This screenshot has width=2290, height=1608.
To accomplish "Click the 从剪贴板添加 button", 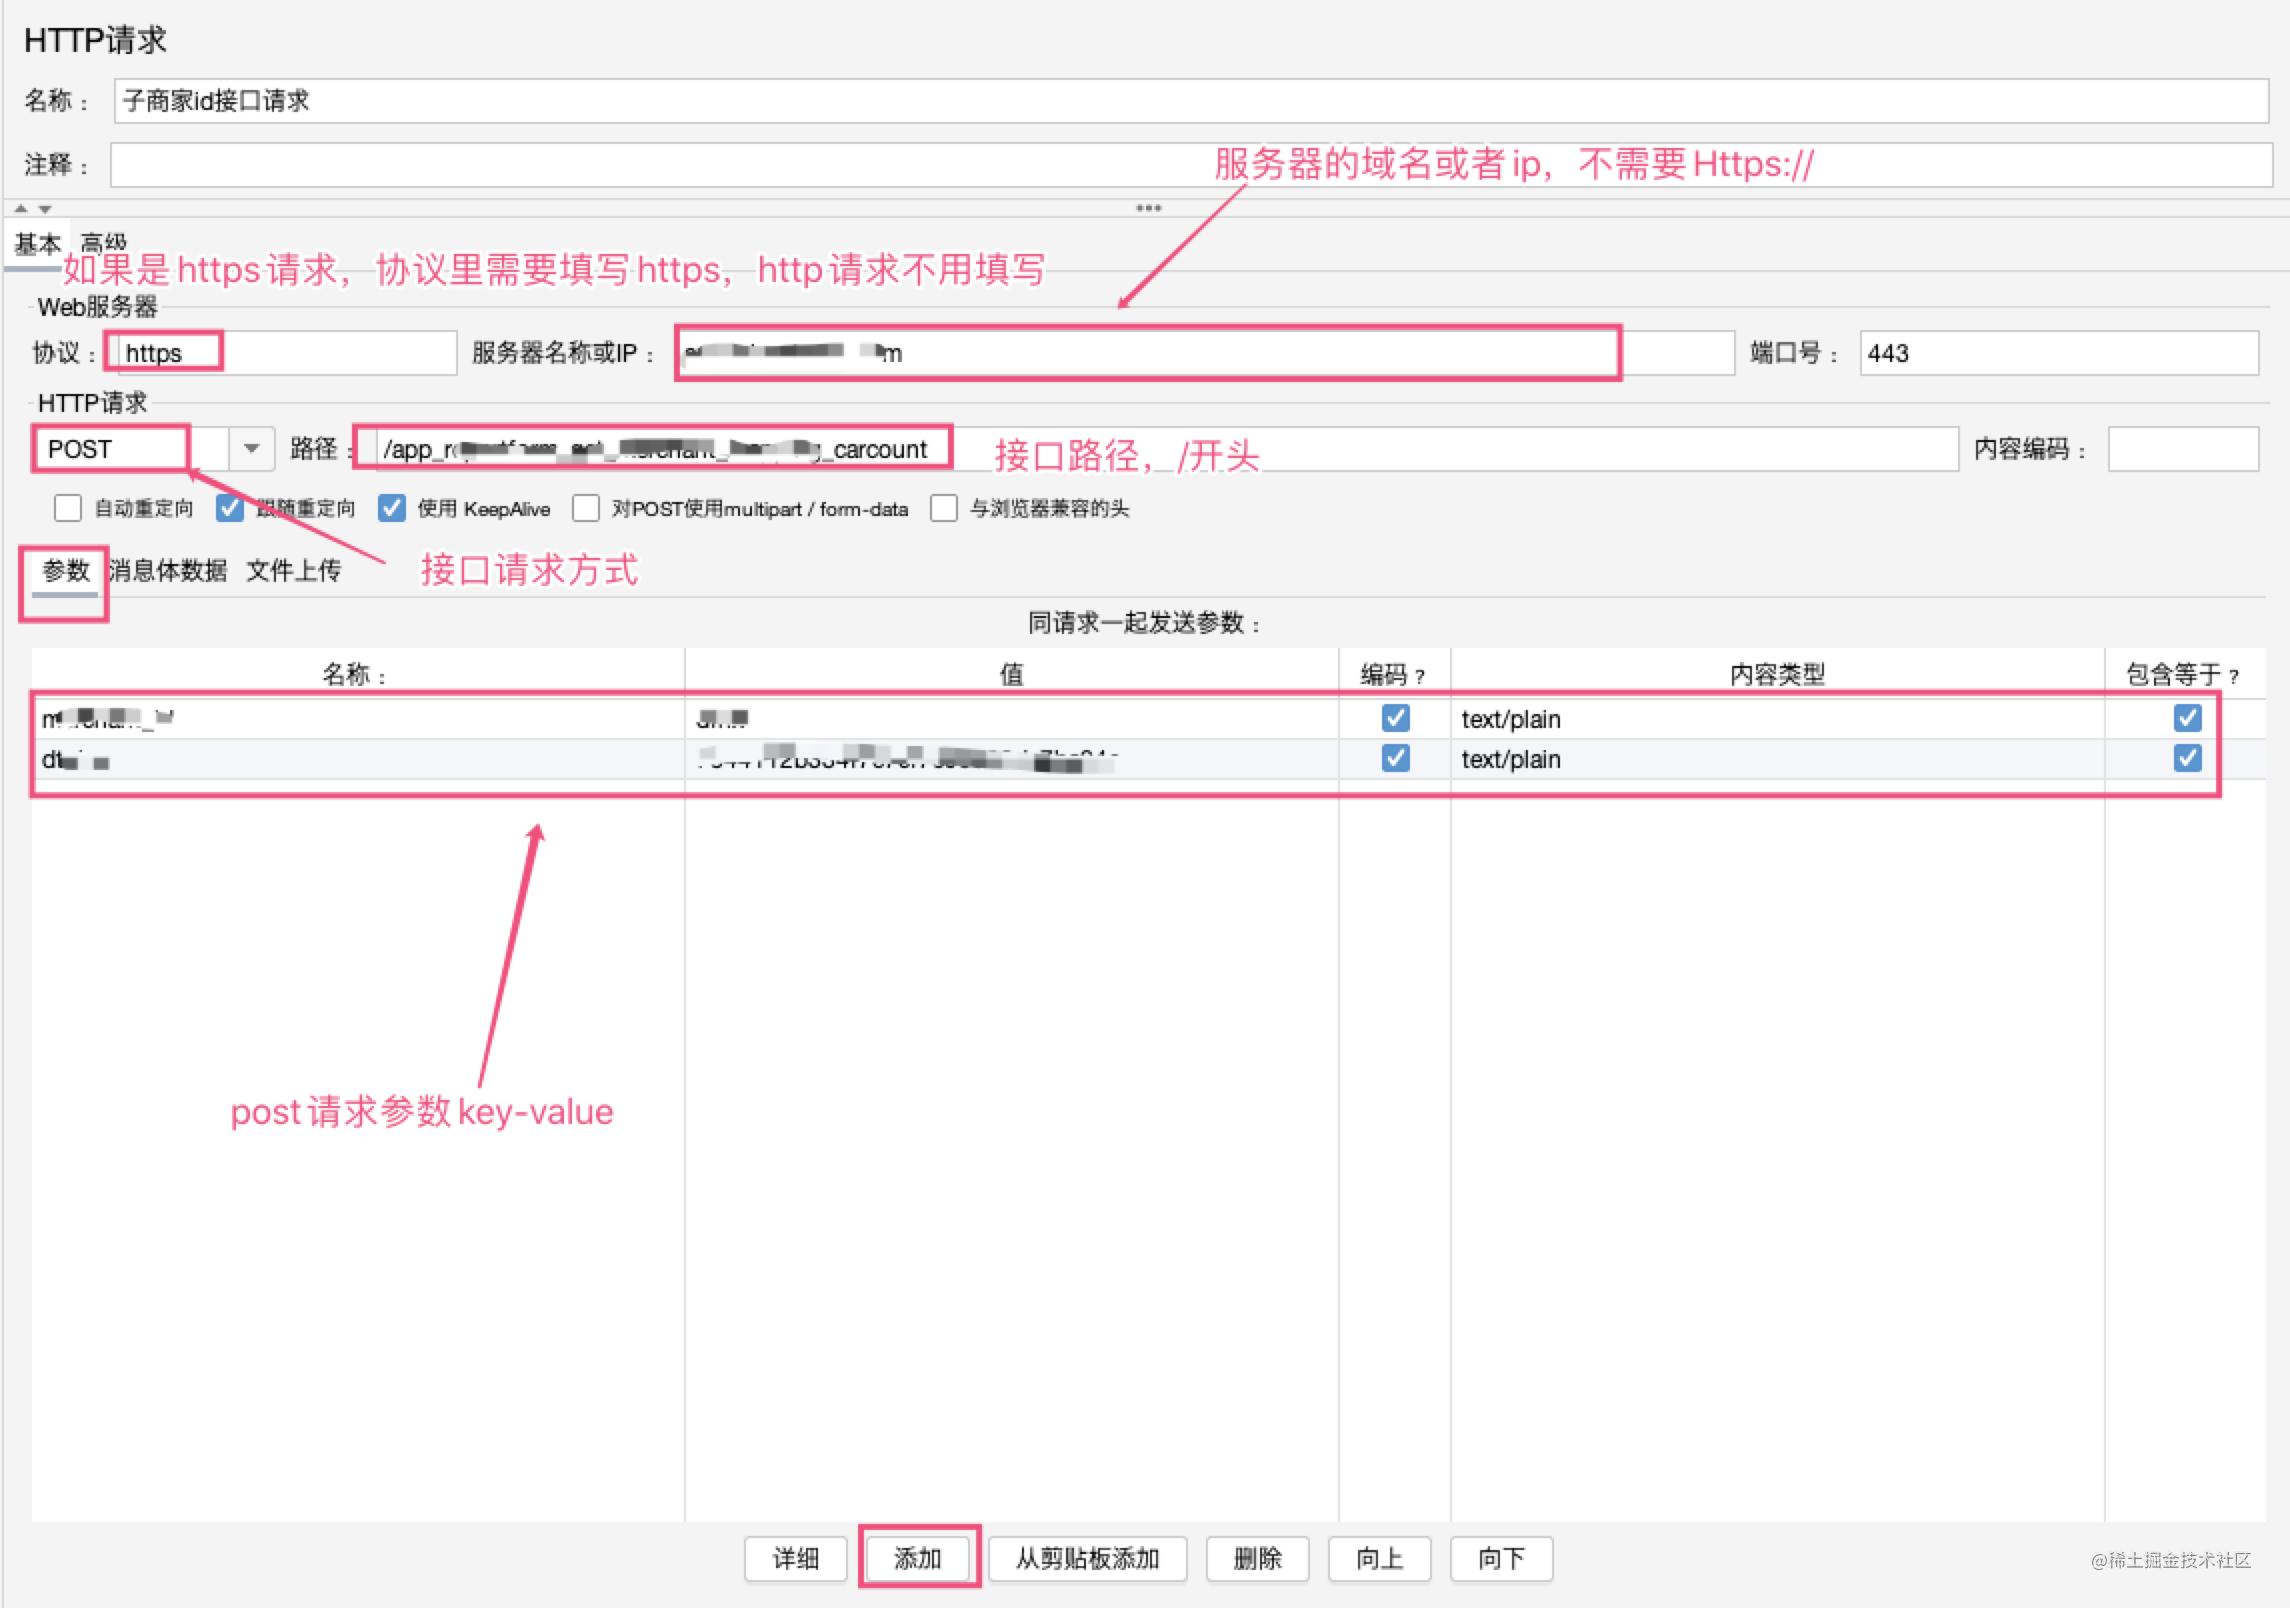I will [1087, 1558].
